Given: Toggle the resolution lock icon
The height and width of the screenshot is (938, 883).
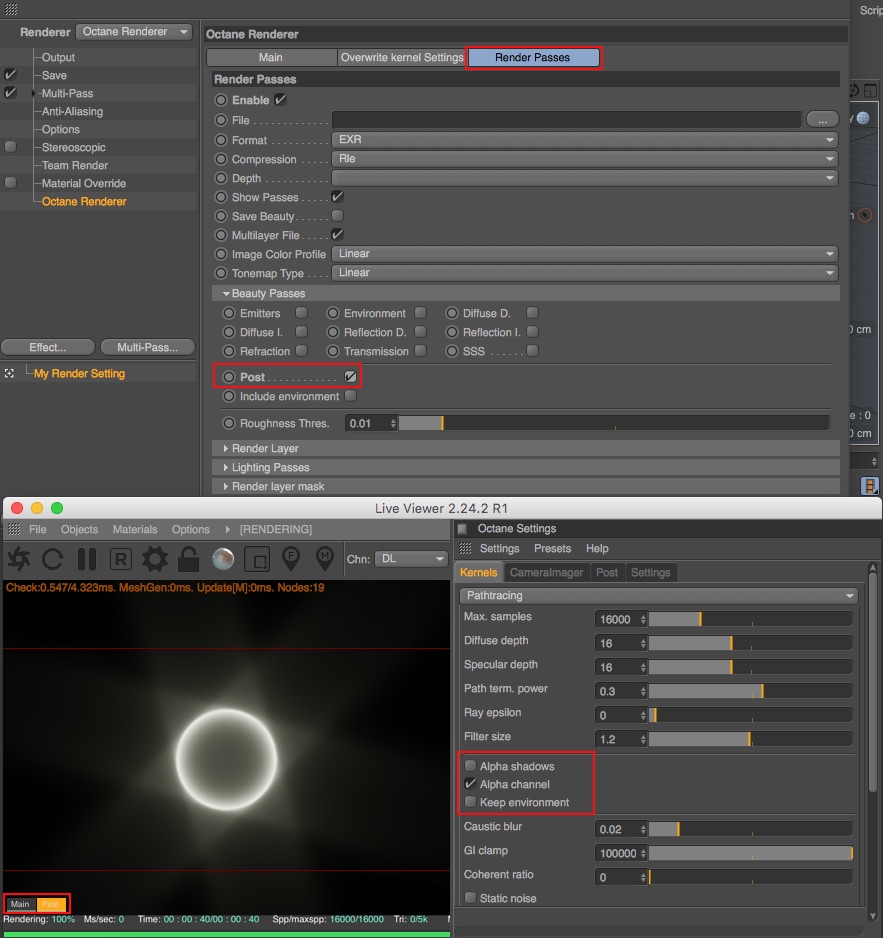Looking at the screenshot, I should pos(188,559).
